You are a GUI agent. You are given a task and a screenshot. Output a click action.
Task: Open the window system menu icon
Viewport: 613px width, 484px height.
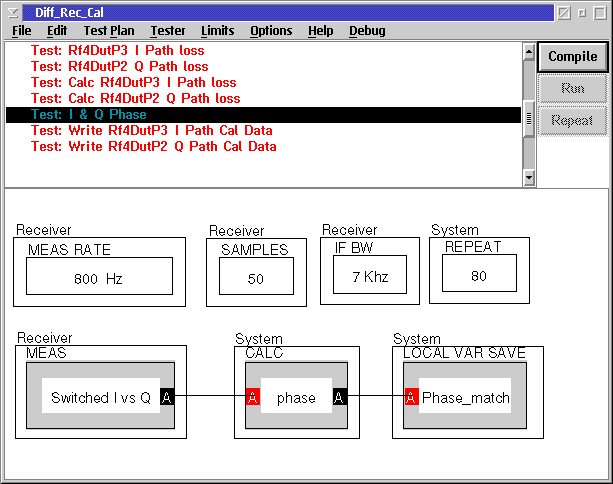[13, 13]
